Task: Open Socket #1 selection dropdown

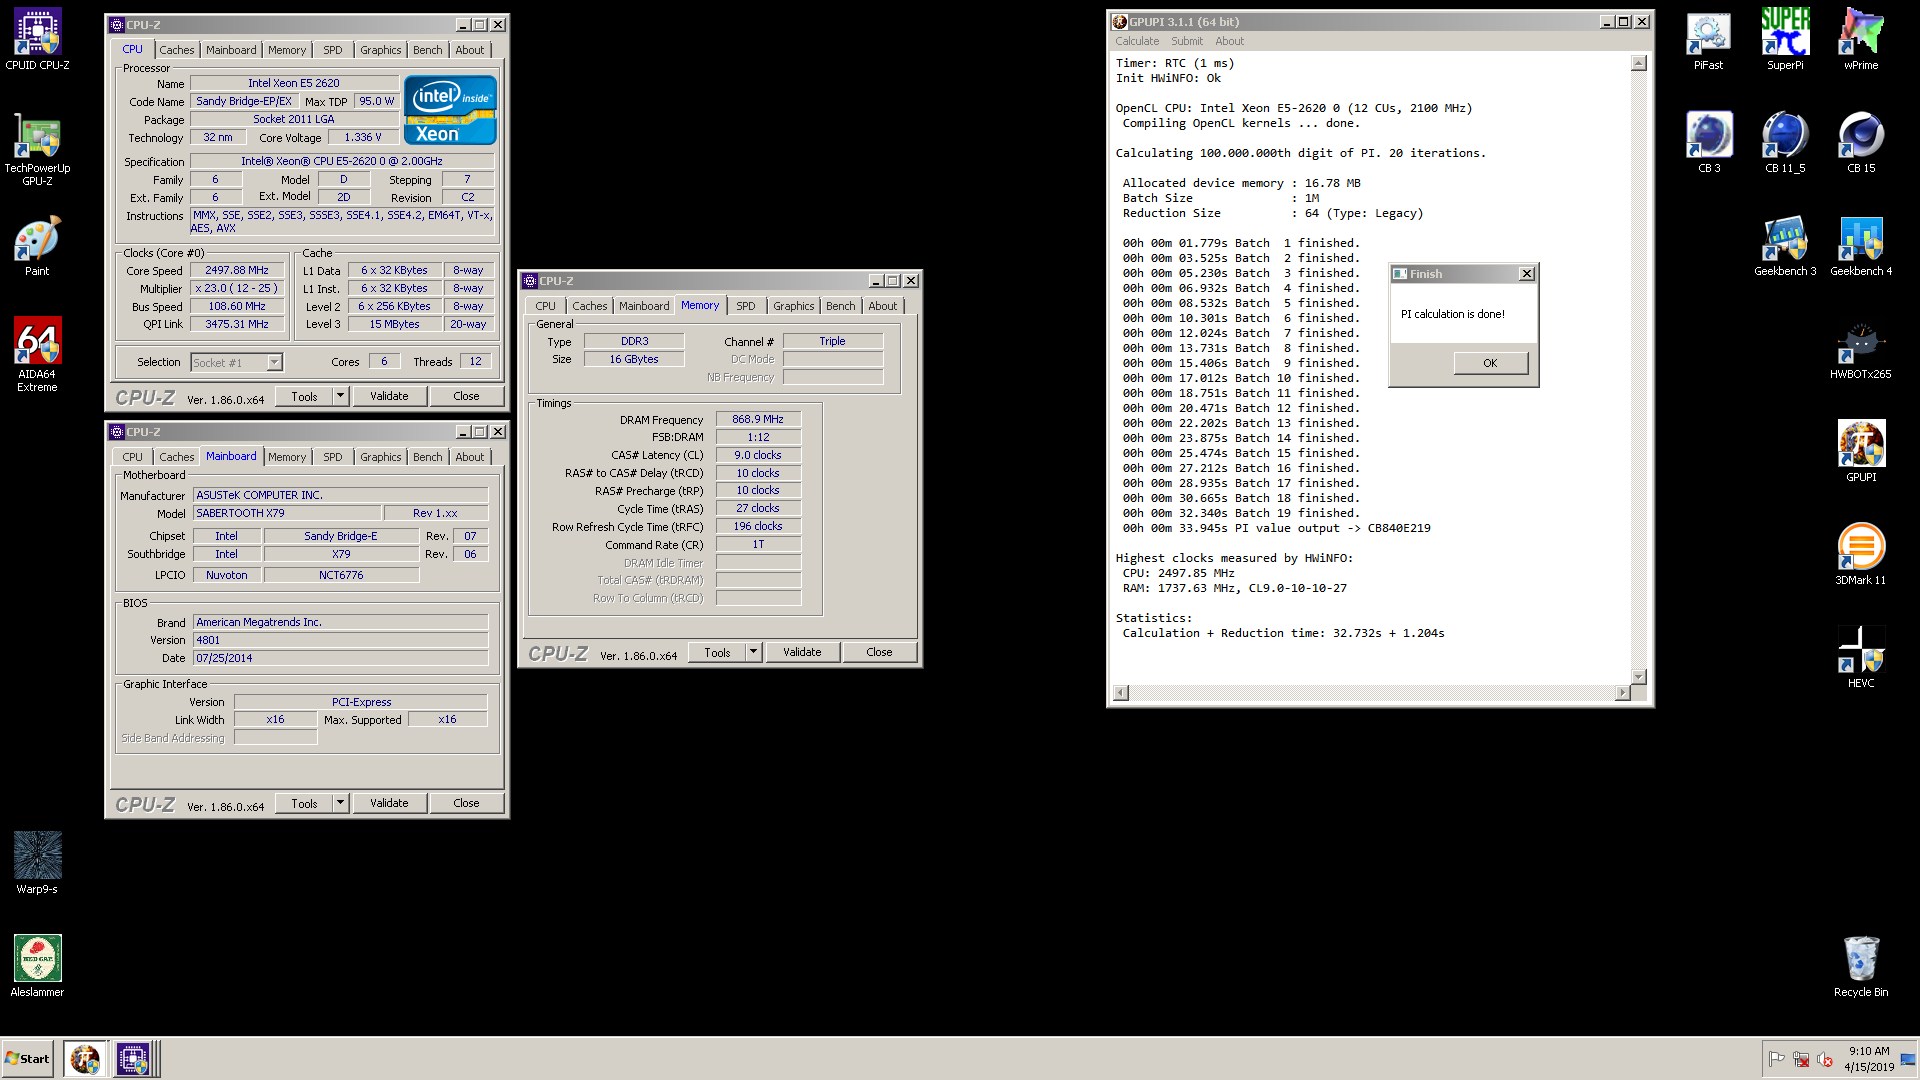Action: coord(237,362)
